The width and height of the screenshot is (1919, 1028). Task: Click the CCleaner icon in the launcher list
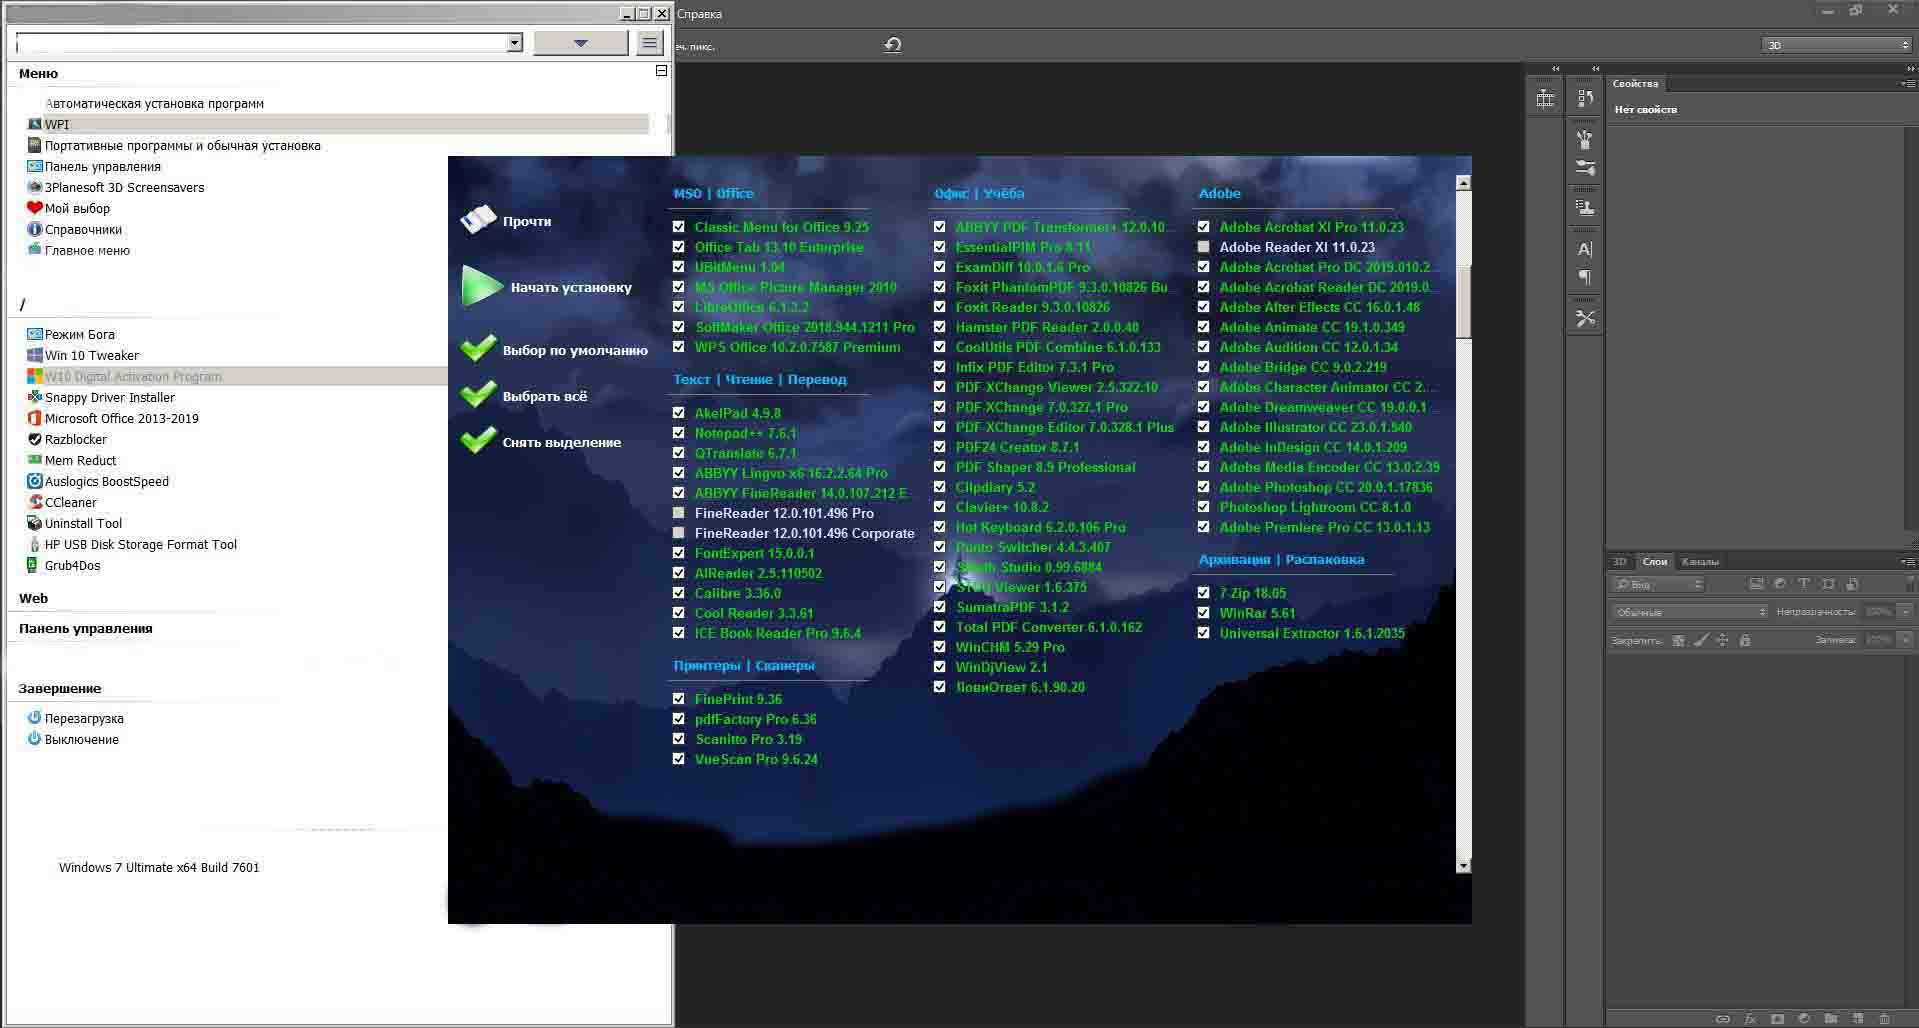point(35,502)
